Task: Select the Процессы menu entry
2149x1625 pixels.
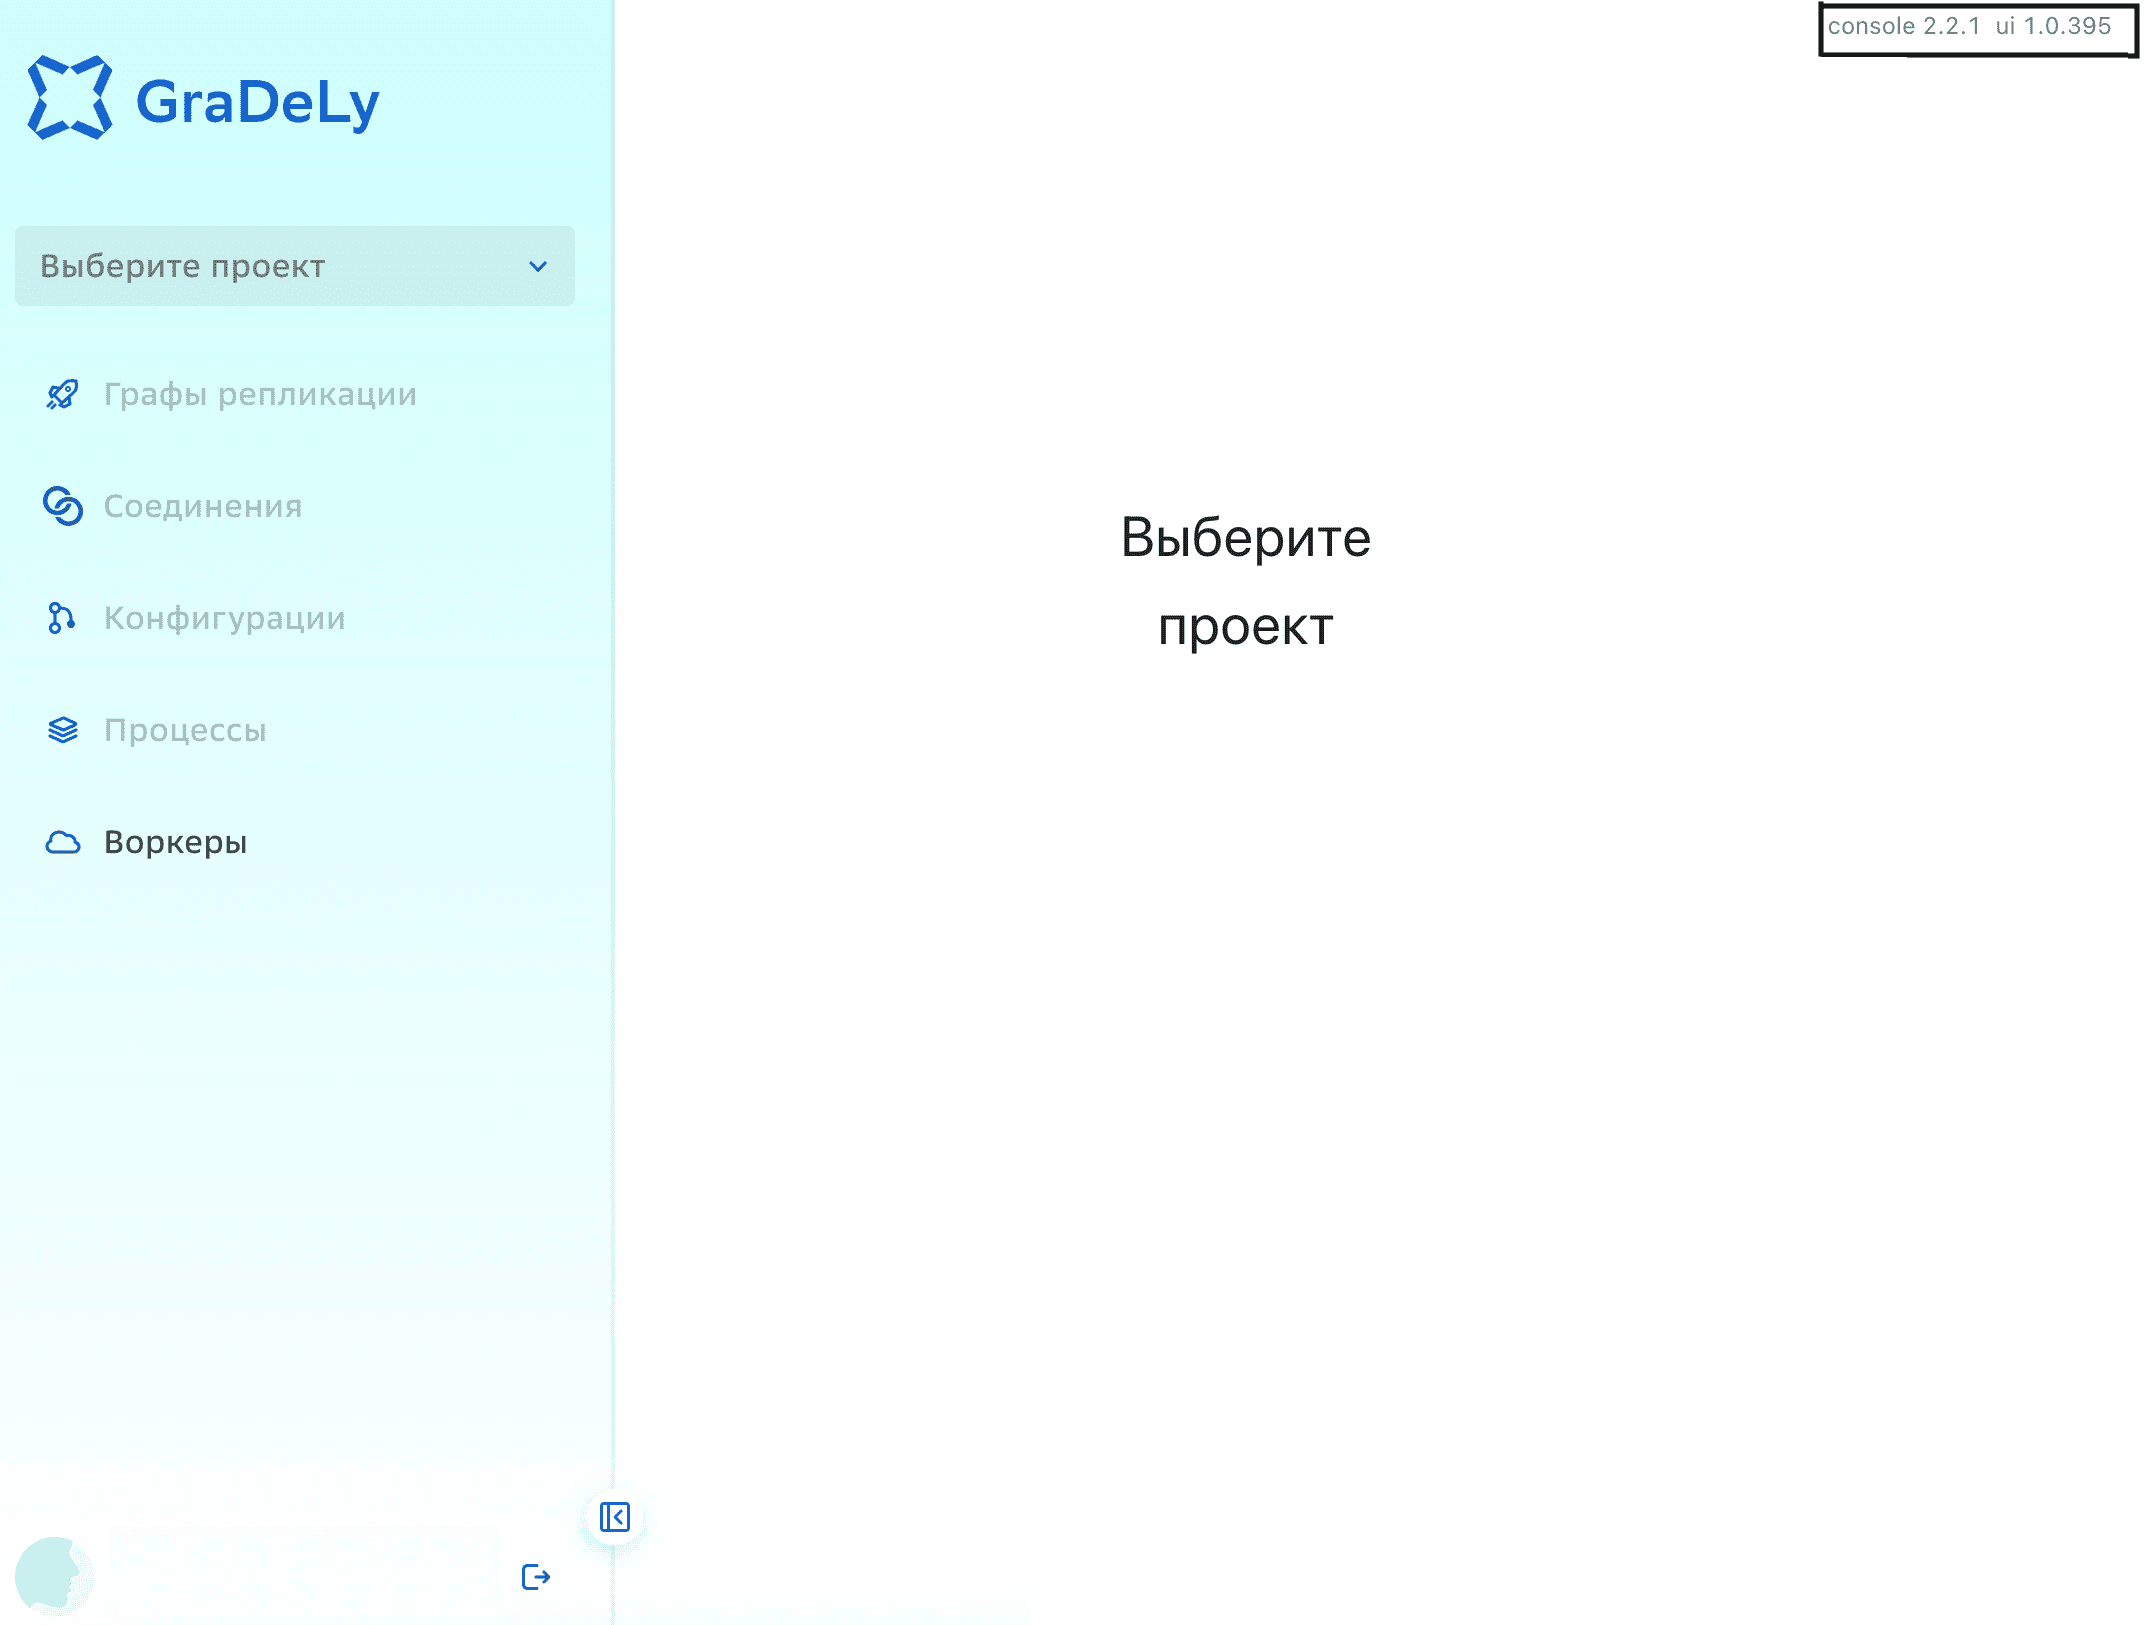Action: (x=185, y=730)
